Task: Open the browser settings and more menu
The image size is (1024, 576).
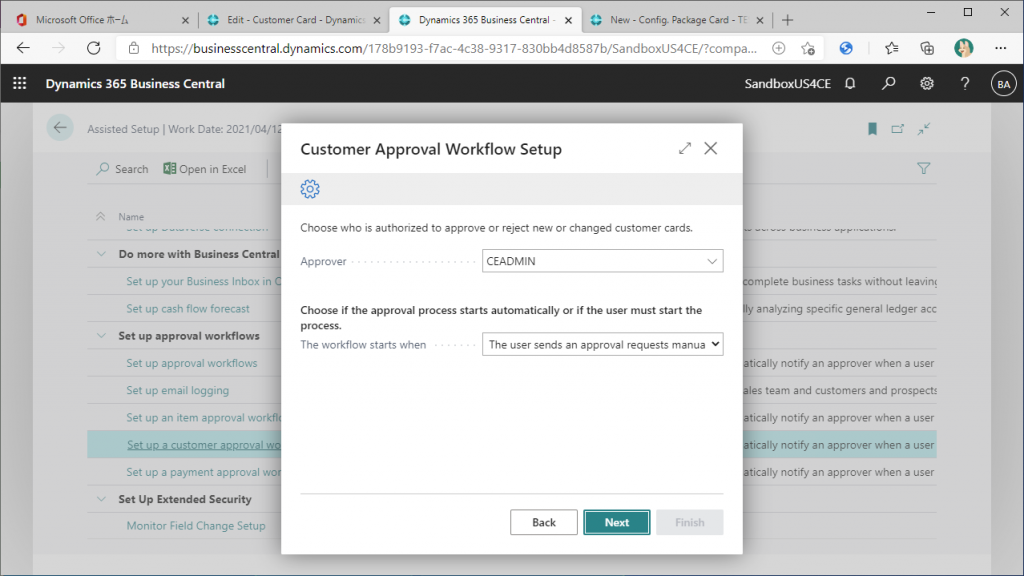Action: (x=1000, y=48)
